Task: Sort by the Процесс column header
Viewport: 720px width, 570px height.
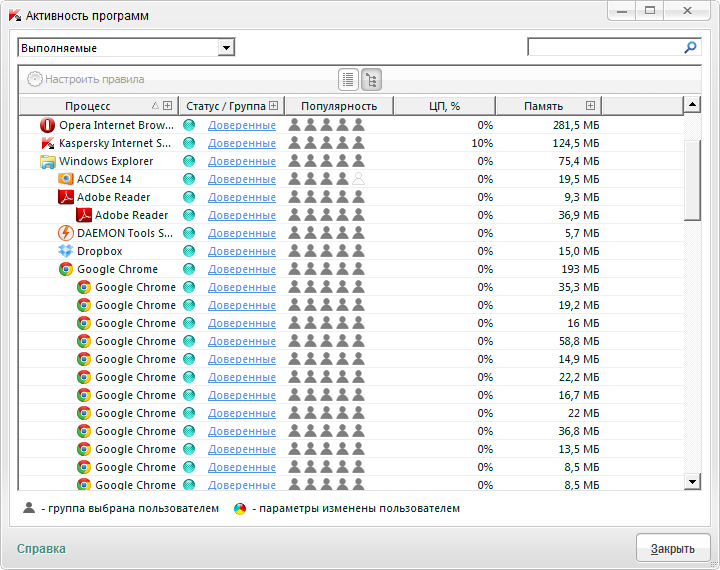Action: [x=88, y=106]
